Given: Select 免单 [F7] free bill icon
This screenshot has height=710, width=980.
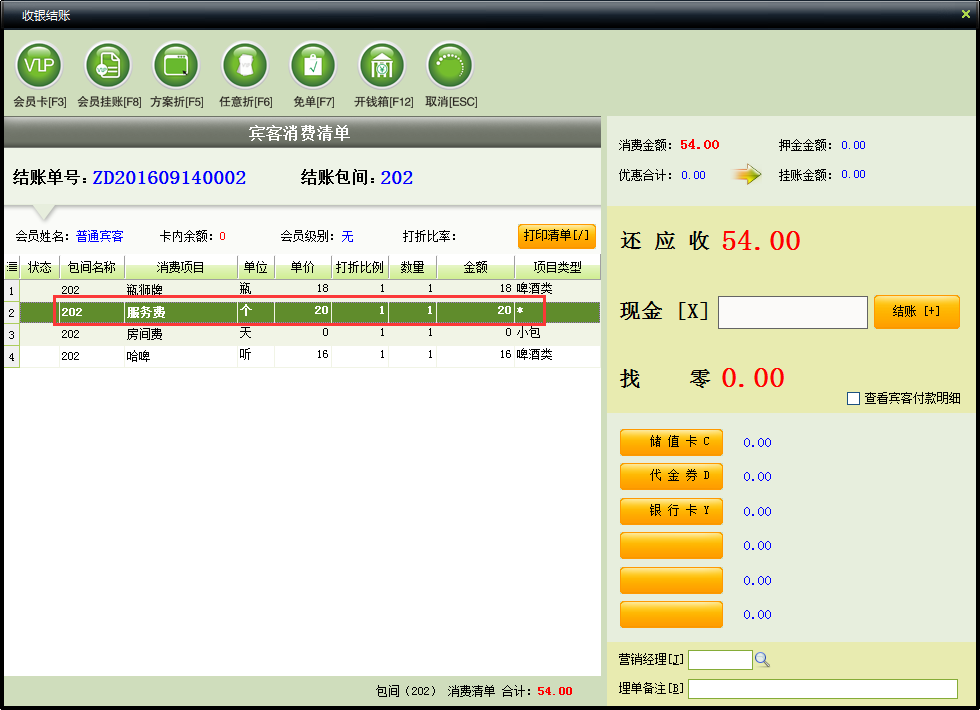Looking at the screenshot, I should [313, 66].
